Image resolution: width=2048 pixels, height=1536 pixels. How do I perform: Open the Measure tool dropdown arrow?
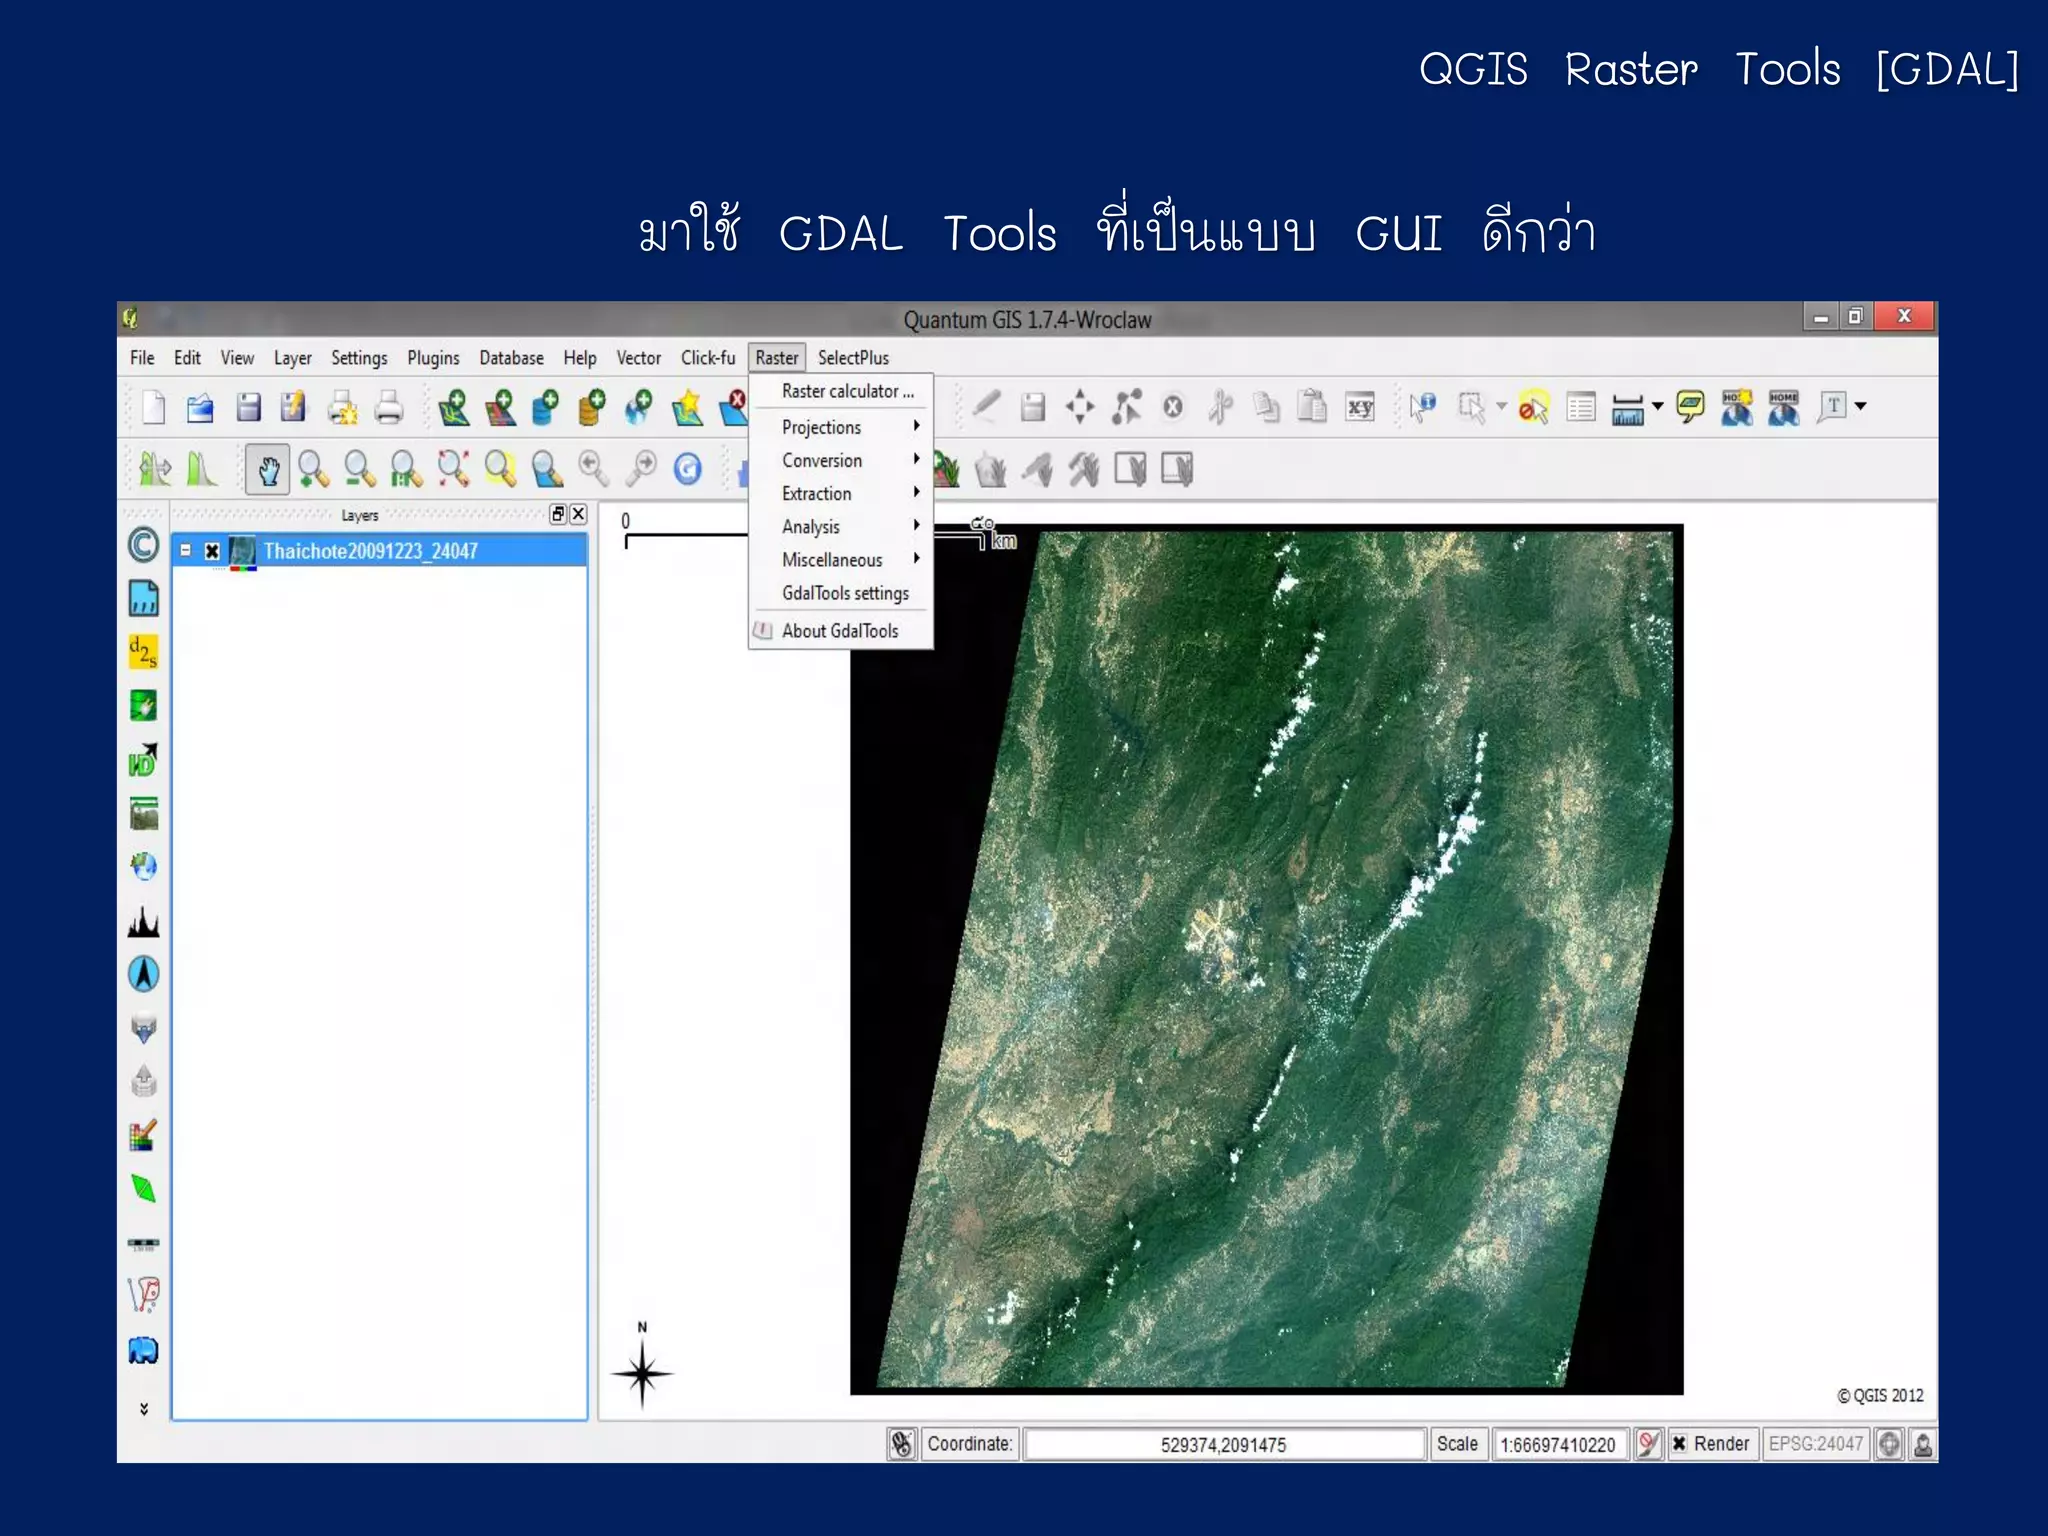pos(1658,406)
